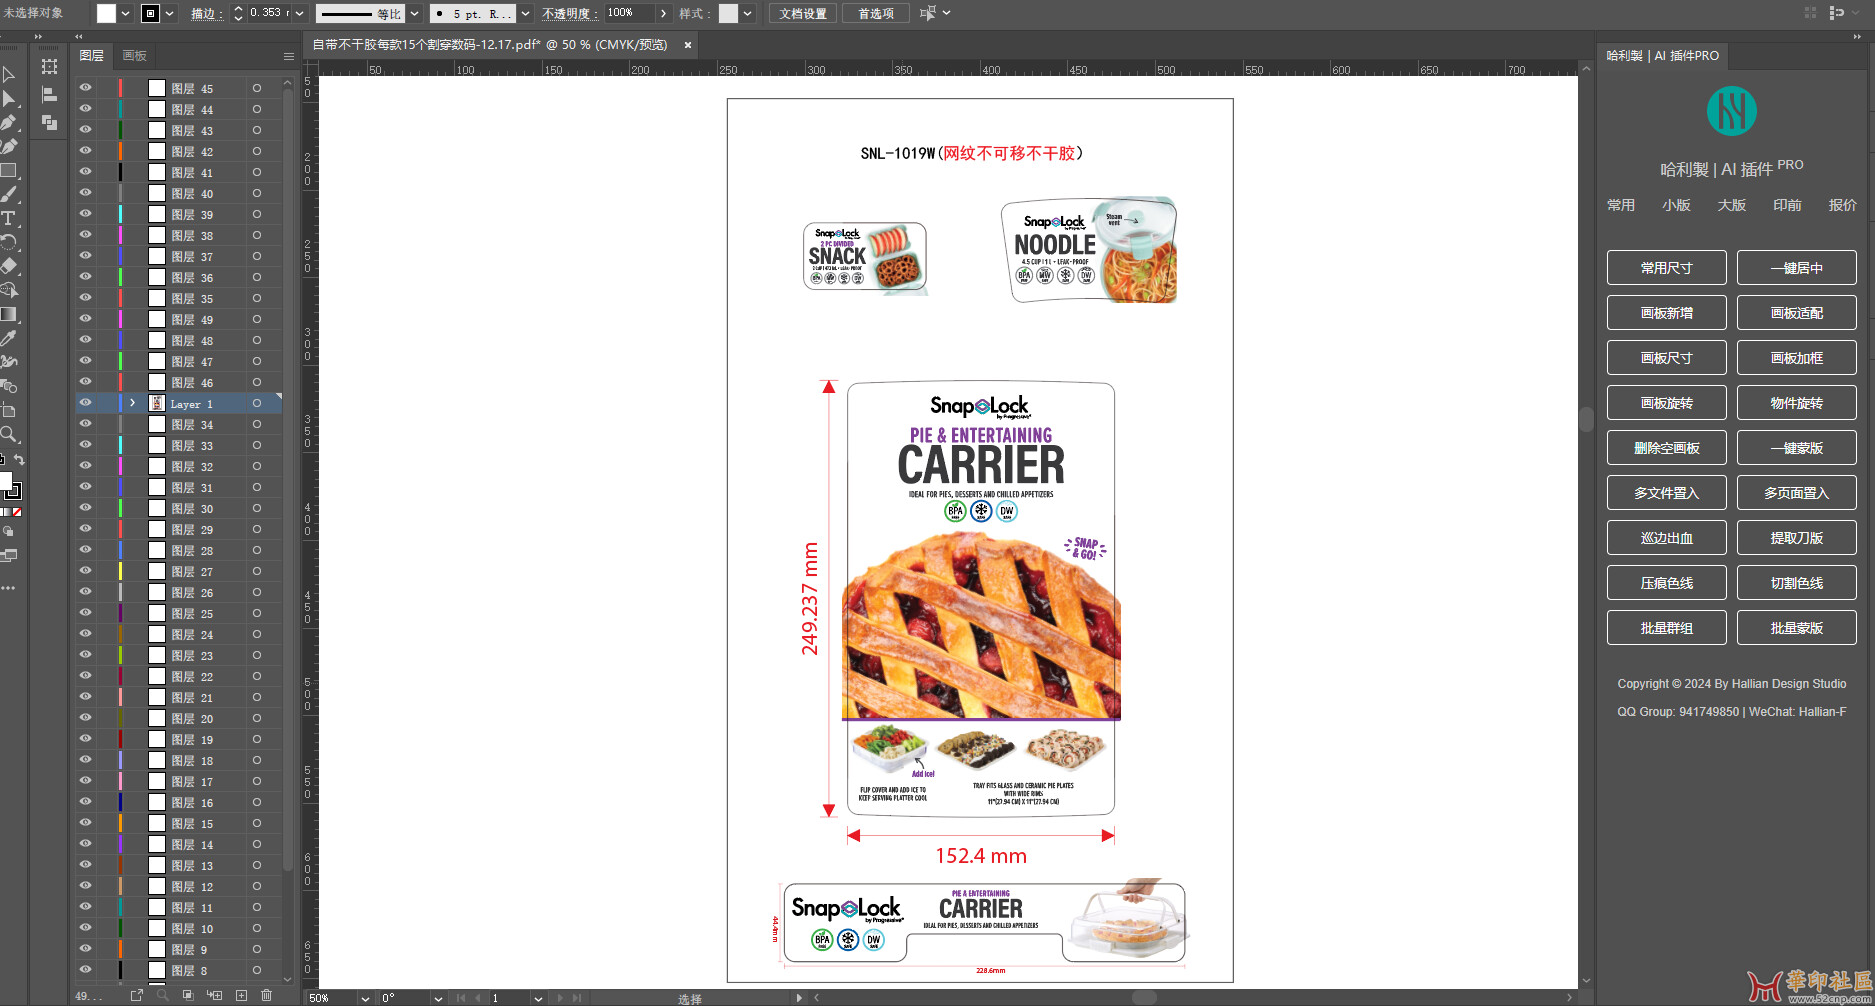
Task: Toggle visibility of 图层 39
Action: click(x=85, y=214)
